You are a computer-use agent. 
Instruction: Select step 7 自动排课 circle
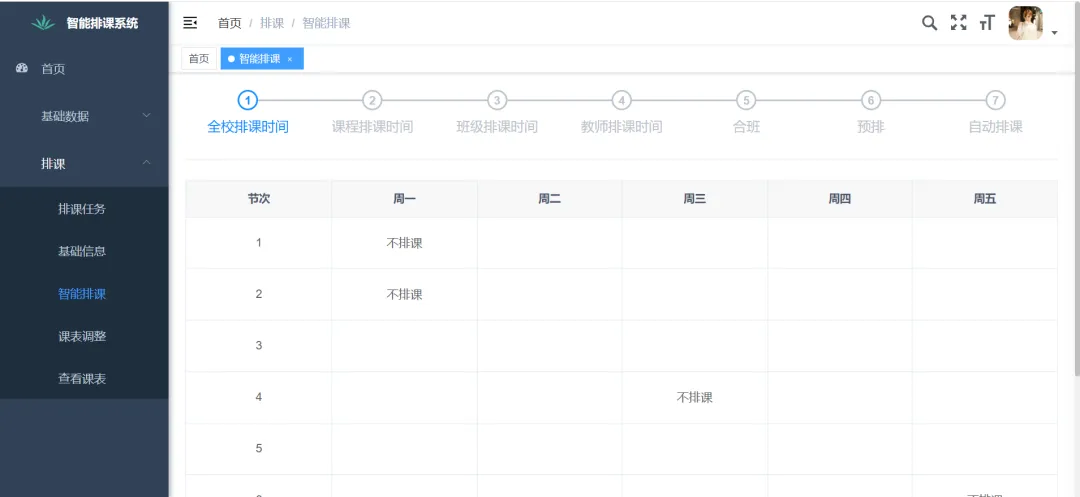[x=995, y=100]
